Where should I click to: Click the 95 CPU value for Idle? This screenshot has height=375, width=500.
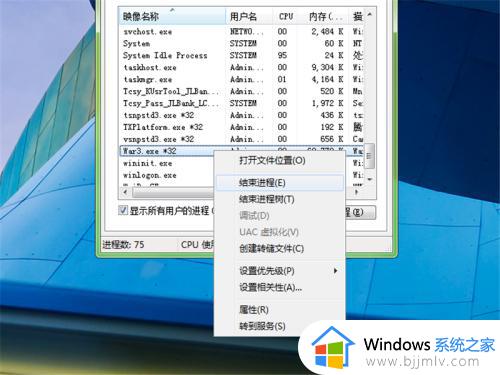coord(282,55)
